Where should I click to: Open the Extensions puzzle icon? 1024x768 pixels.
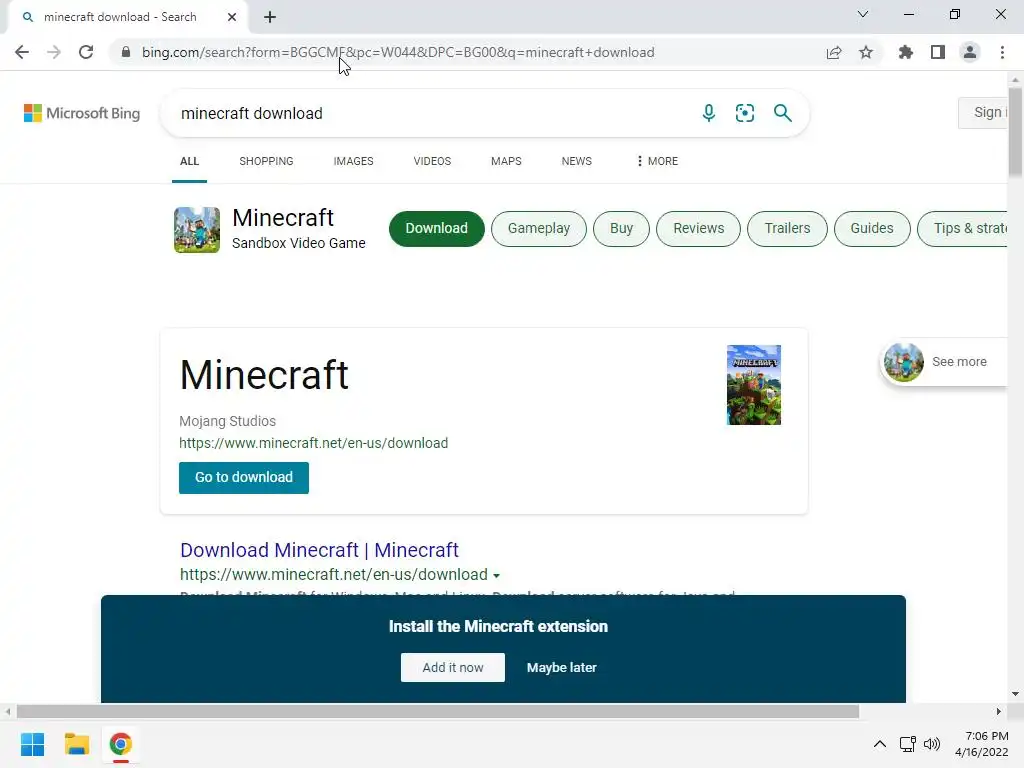pyautogui.click(x=905, y=52)
